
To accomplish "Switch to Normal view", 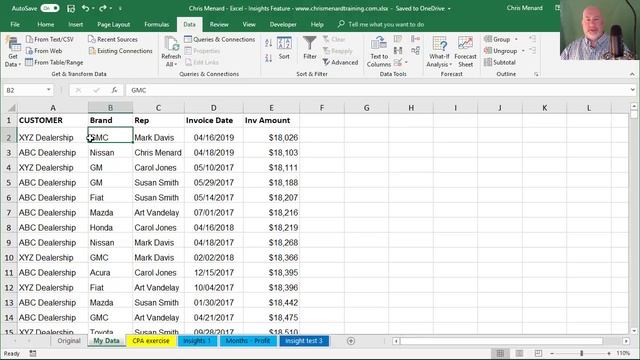I will [x=500, y=353].
